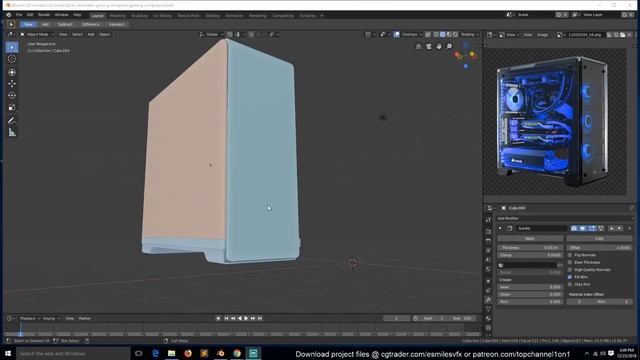This screenshot has height=360, width=640.
Task: Switch to solid viewport shading
Action: (x=442, y=35)
